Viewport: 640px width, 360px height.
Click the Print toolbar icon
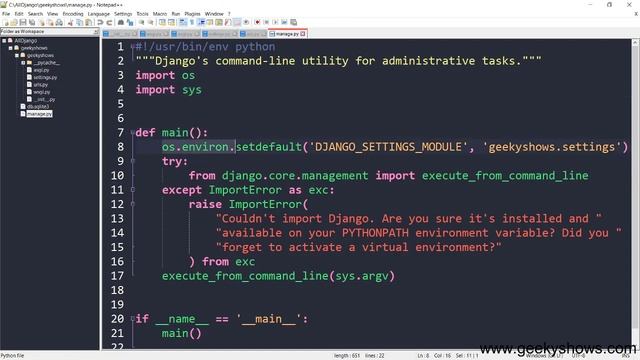click(59, 22)
